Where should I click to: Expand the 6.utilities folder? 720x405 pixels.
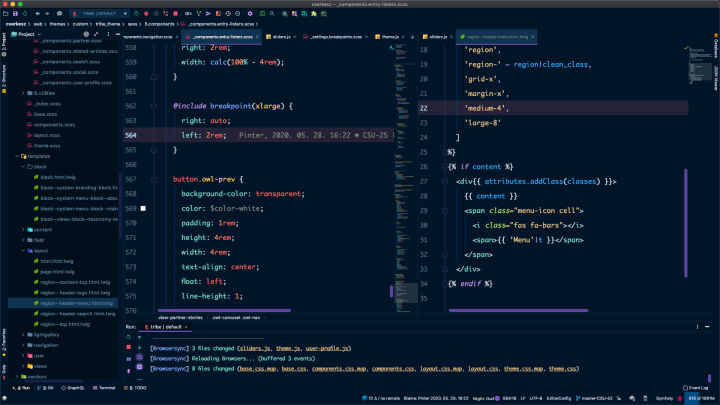click(x=23, y=93)
